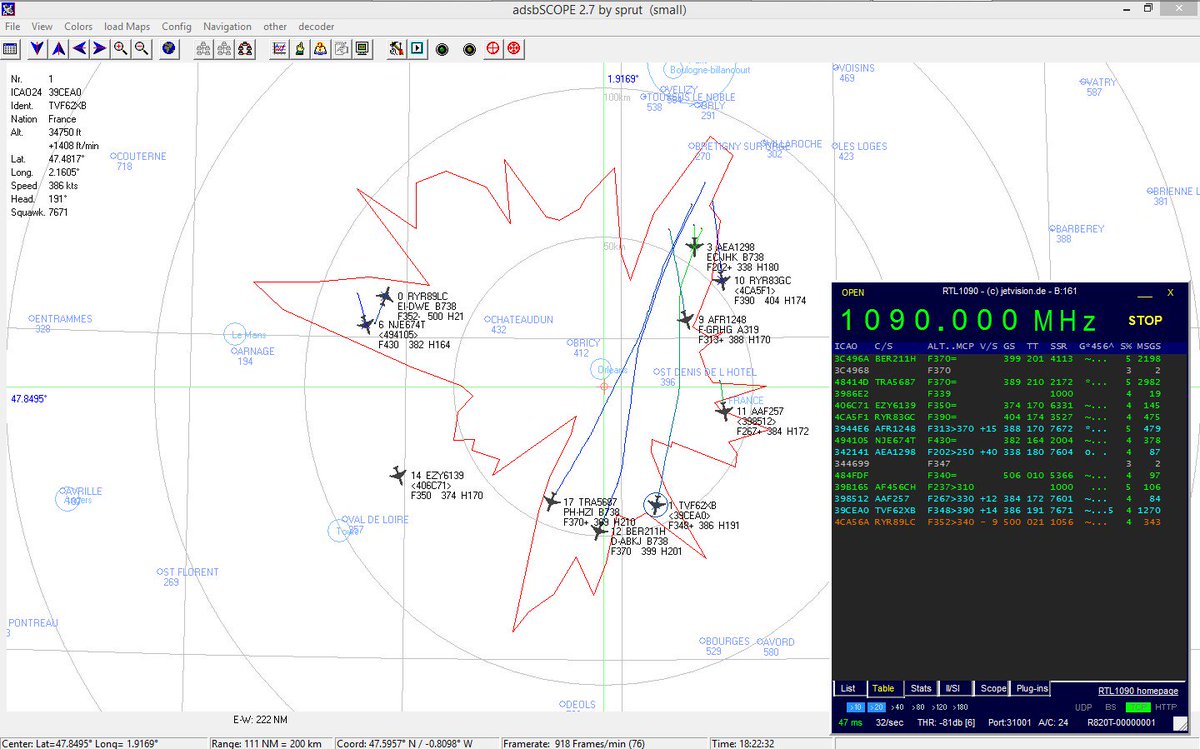Enable the HTTP output option

click(x=1166, y=707)
